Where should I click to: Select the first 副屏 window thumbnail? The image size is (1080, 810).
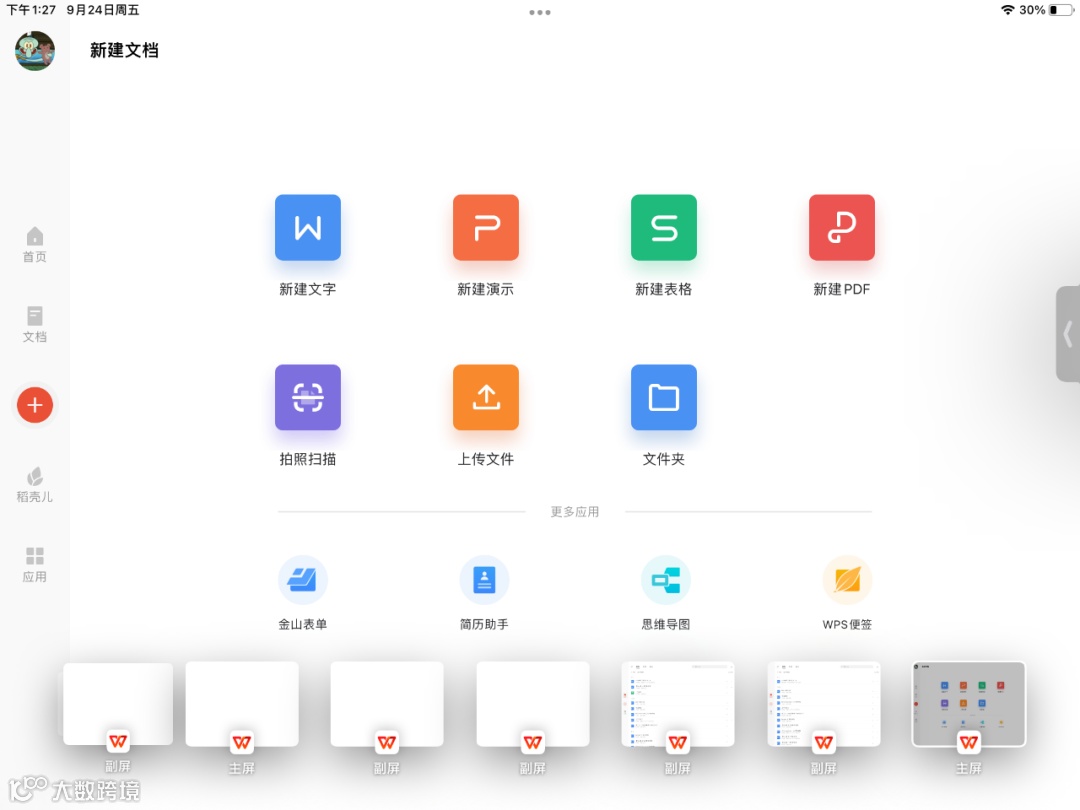118,704
